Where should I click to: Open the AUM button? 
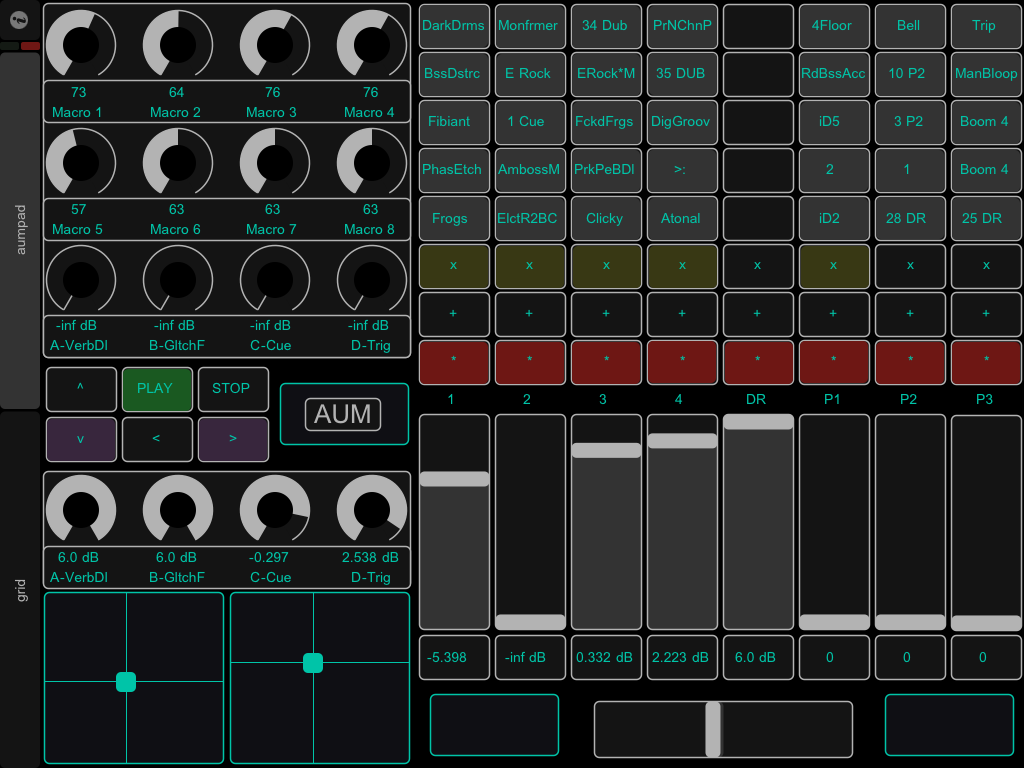tap(344, 414)
